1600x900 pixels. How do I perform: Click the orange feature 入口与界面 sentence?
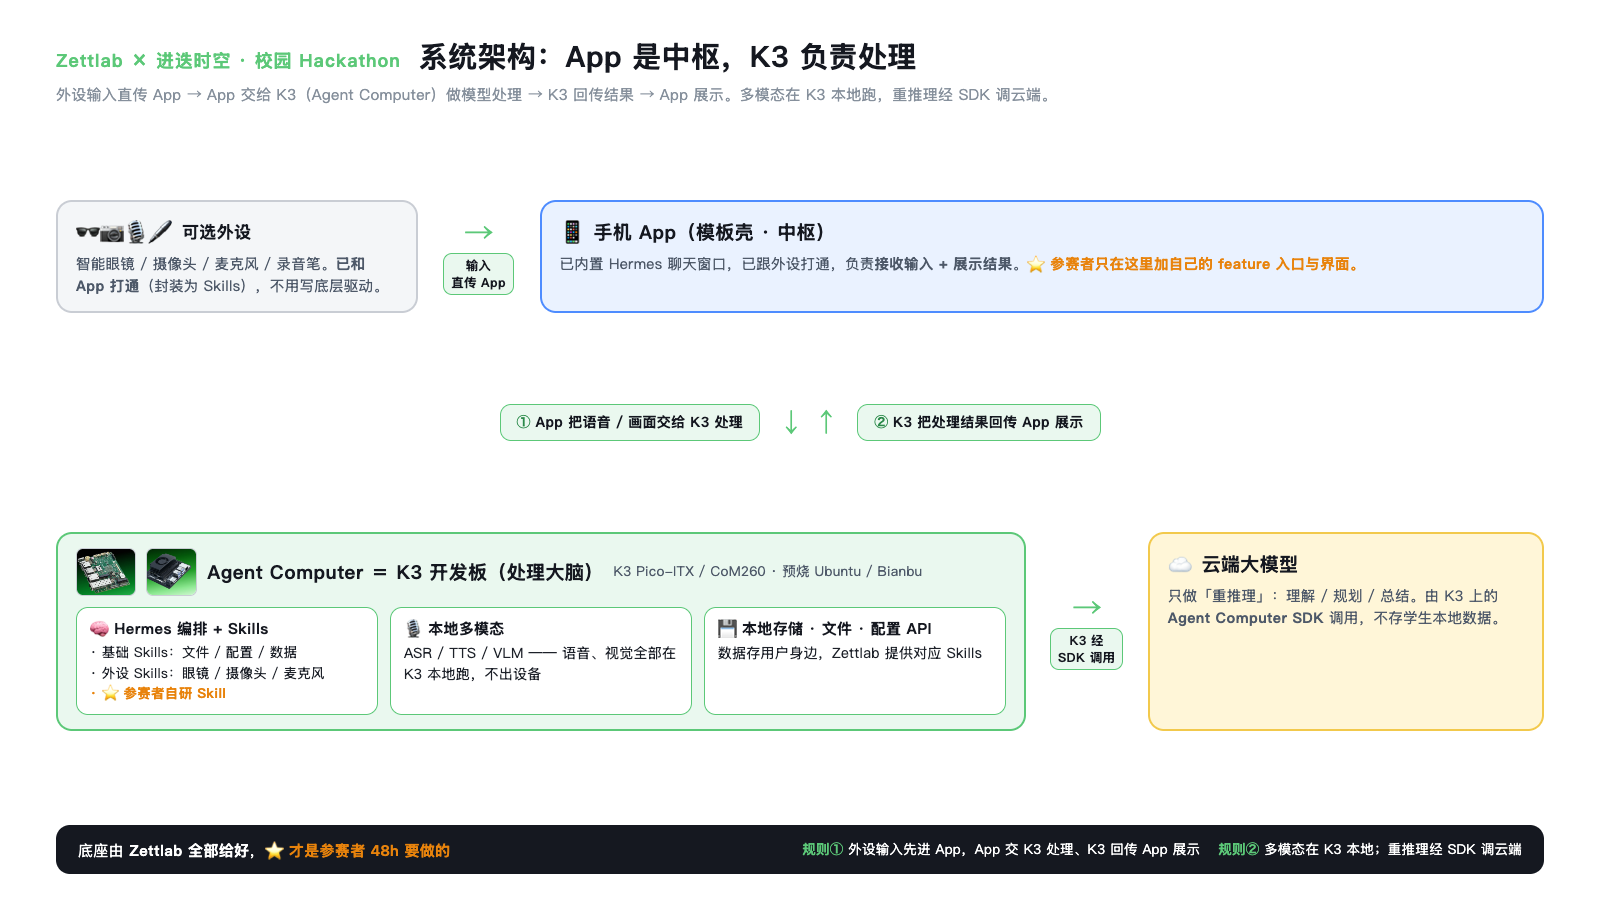(x=1206, y=264)
